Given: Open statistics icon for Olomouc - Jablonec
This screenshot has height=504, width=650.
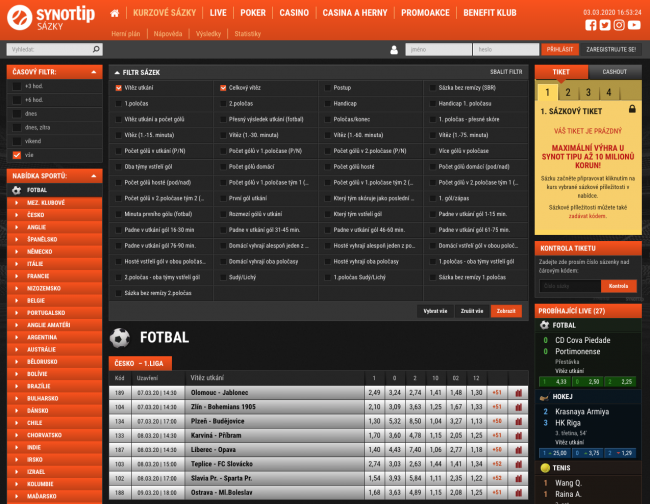Looking at the screenshot, I should (518, 393).
